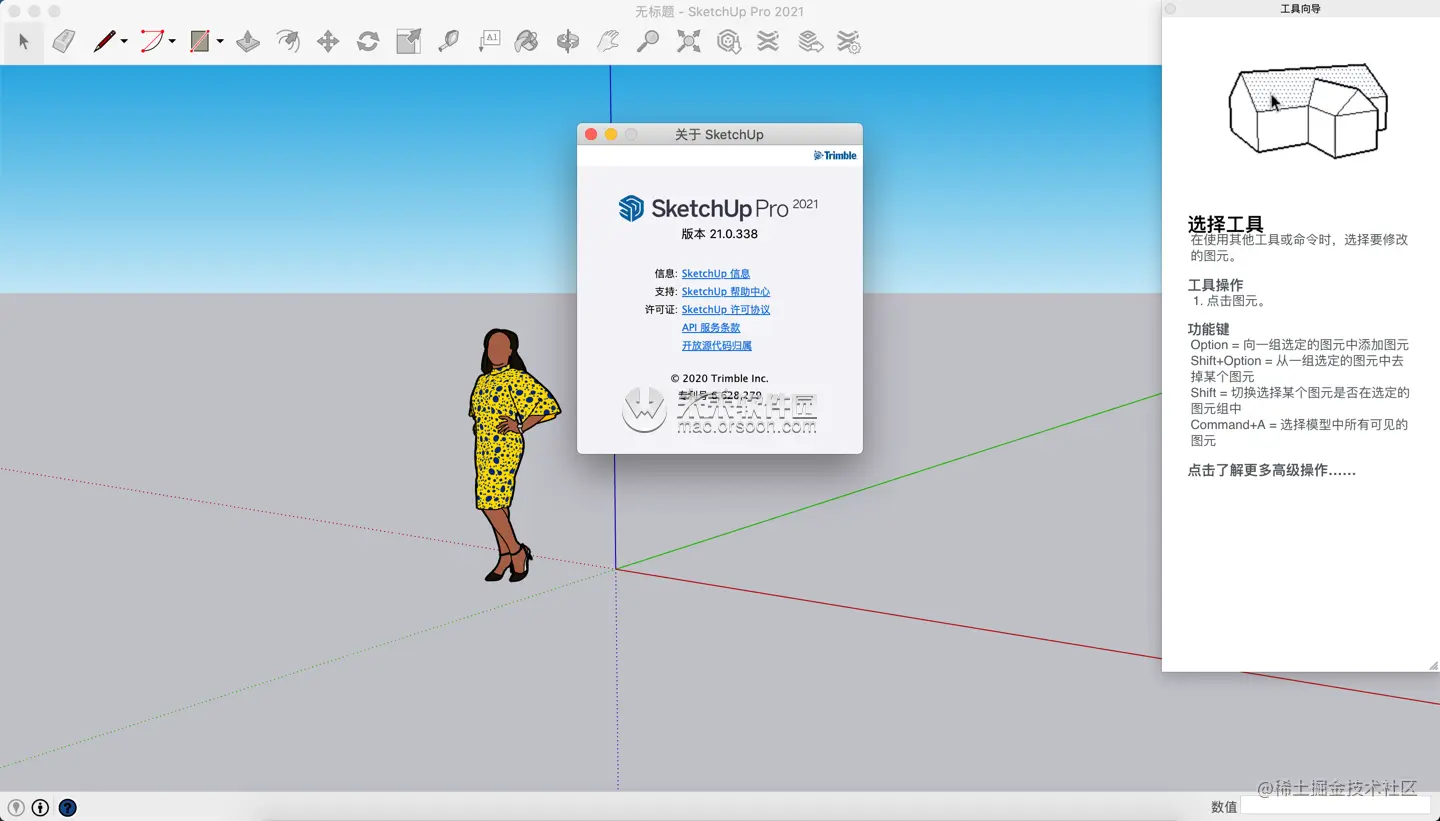Screen dimensions: 1440x821
Task: Open the API 服务条款 link
Action: tap(711, 328)
